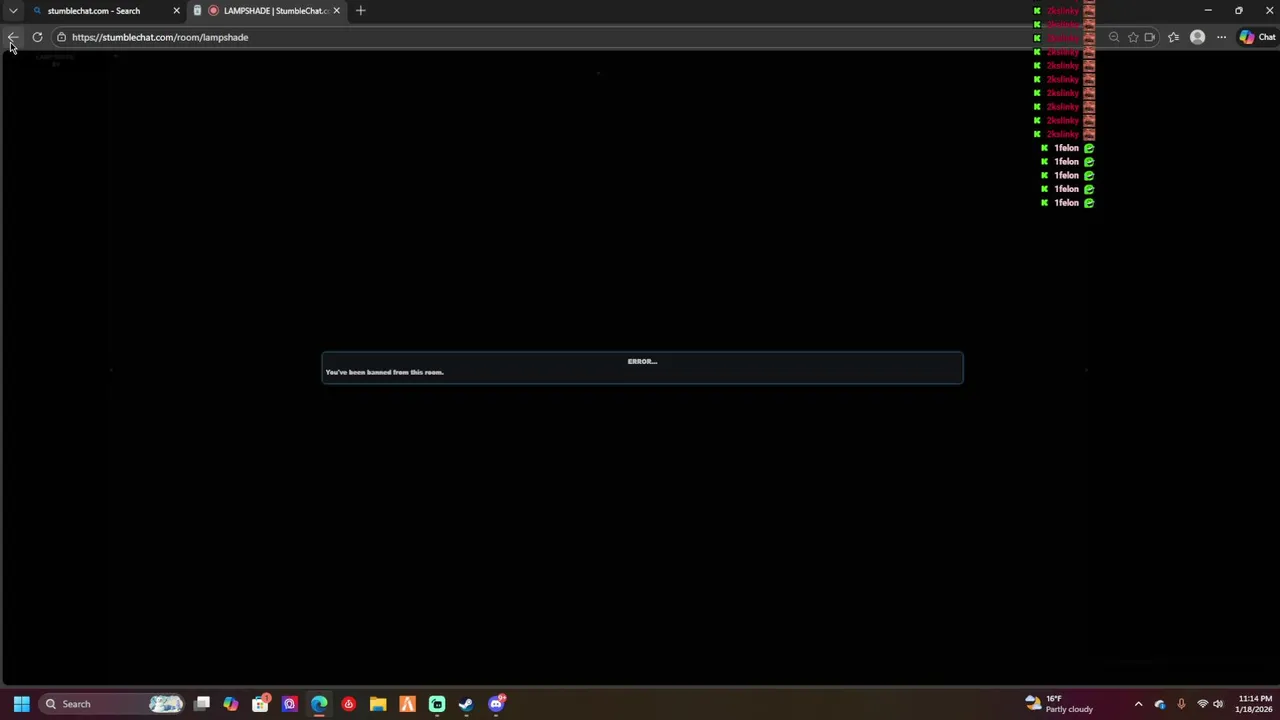1280x720 pixels.
Task: Show hidden system tray icons chevron
Action: (x=1138, y=704)
